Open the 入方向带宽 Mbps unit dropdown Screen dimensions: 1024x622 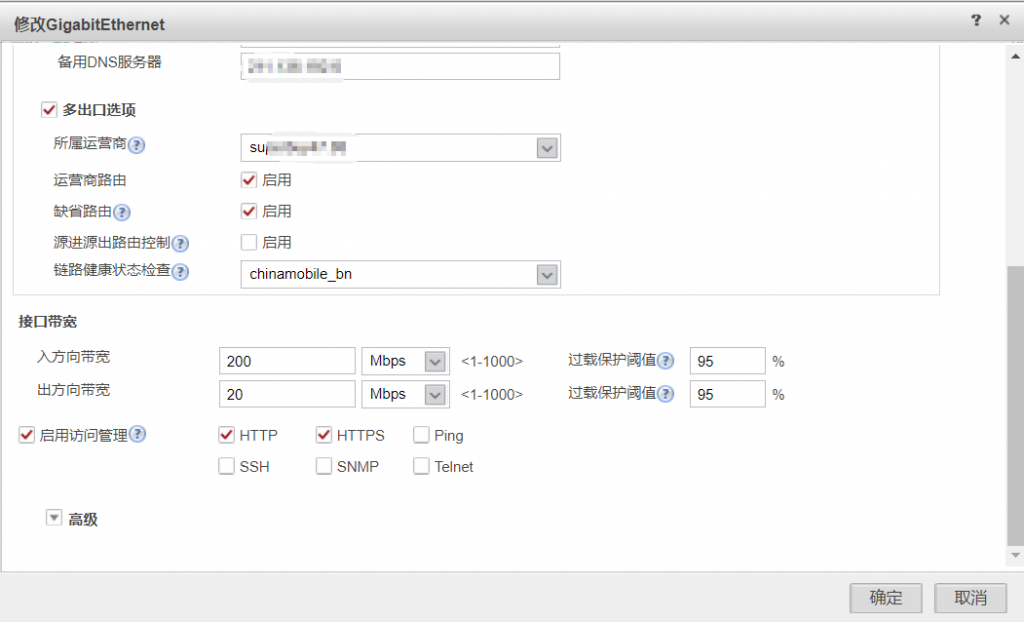(x=435, y=361)
